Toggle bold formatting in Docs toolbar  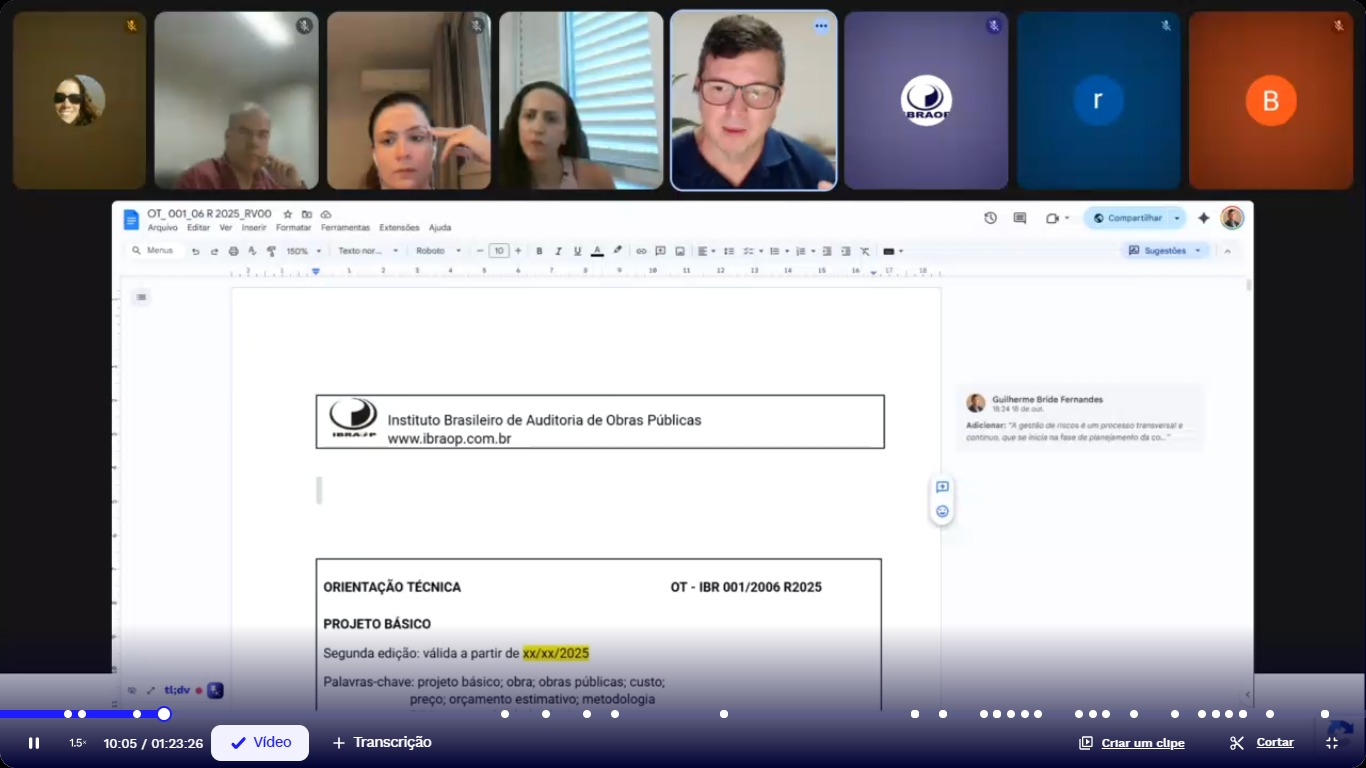coord(539,251)
